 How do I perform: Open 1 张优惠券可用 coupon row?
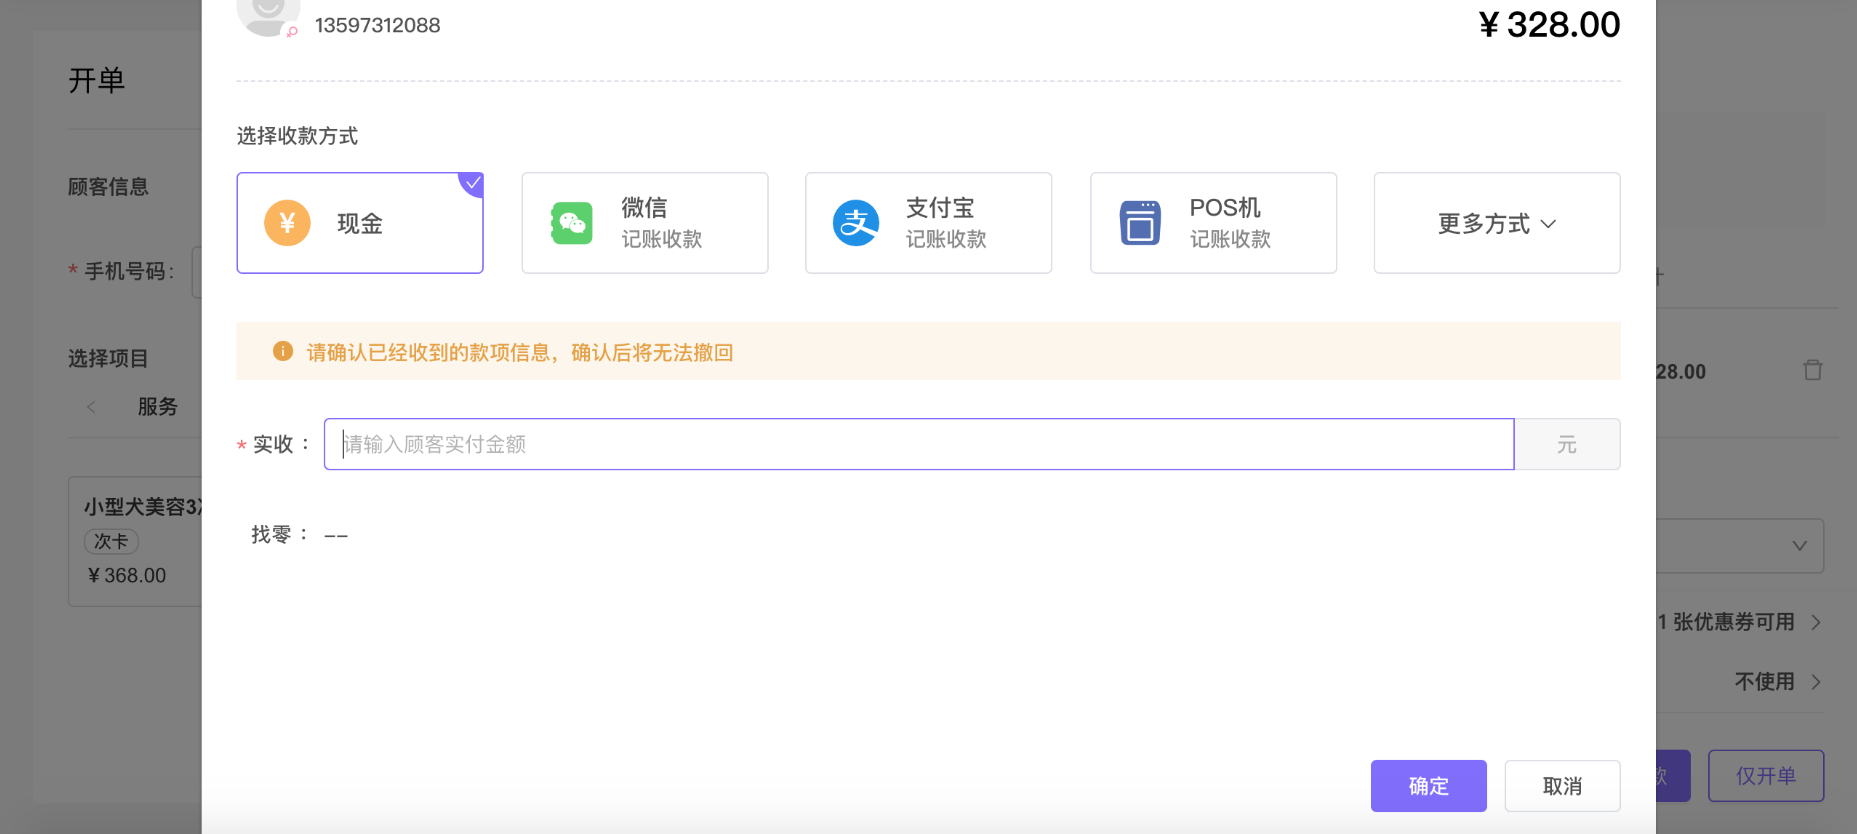[1740, 622]
